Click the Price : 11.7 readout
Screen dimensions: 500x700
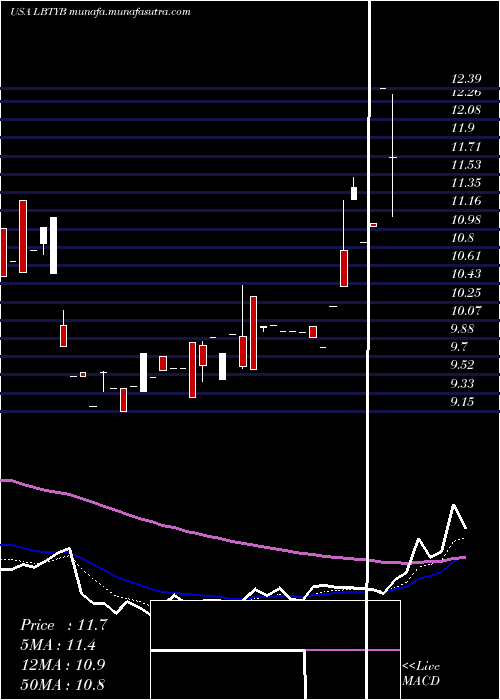tap(64, 625)
